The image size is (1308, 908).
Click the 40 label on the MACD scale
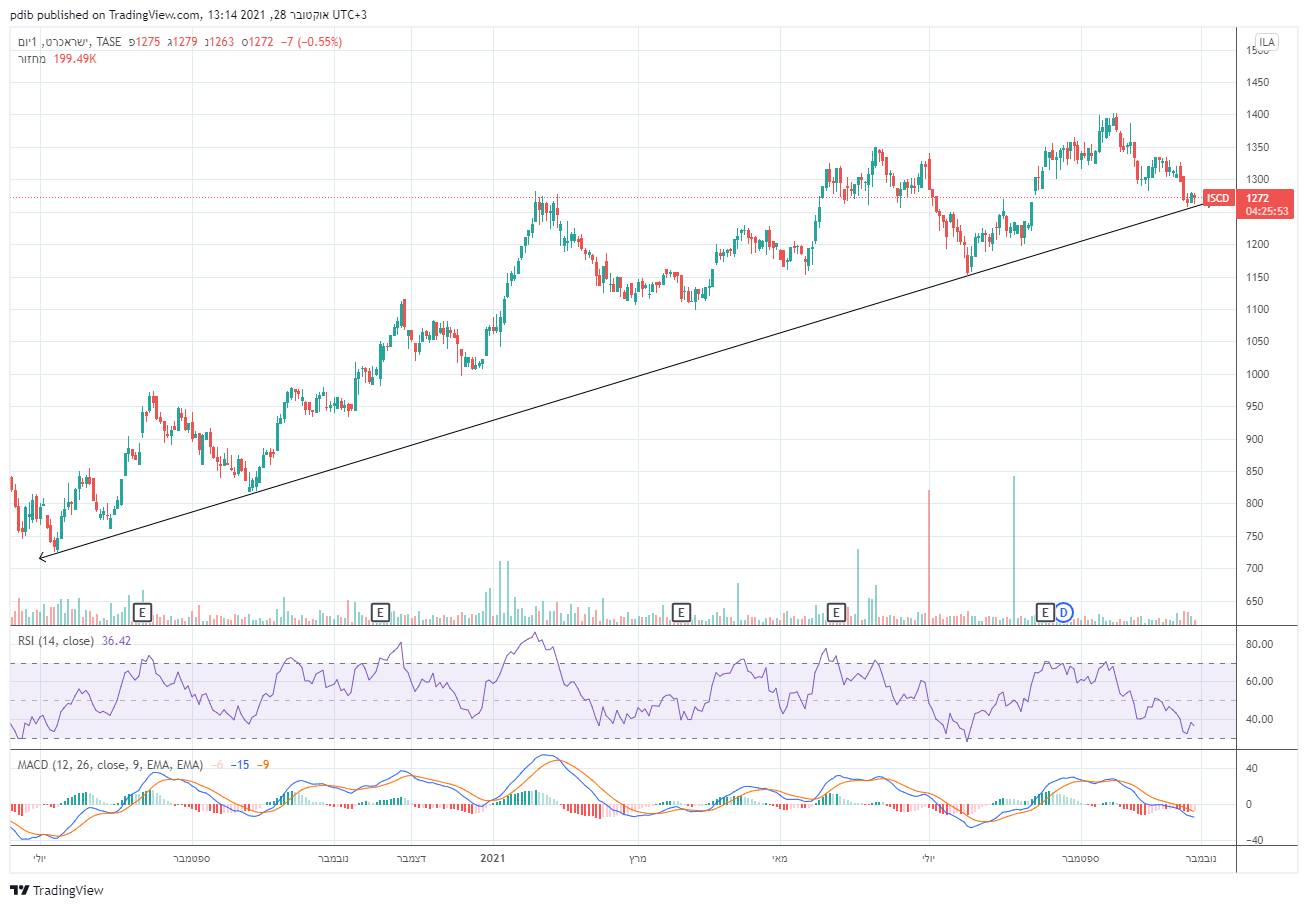tap(1252, 768)
